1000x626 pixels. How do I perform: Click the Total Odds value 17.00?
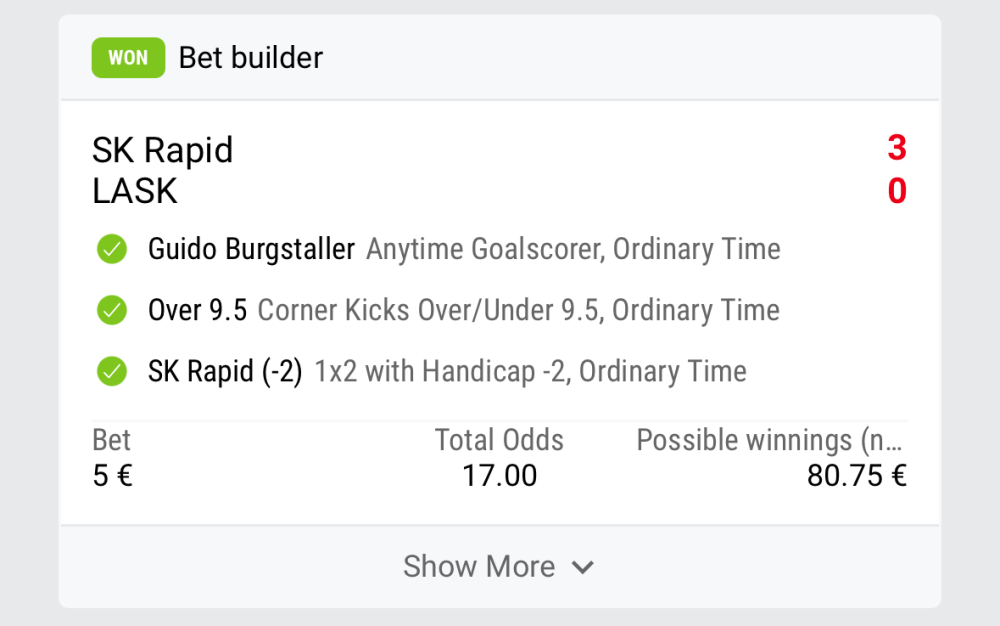point(499,476)
